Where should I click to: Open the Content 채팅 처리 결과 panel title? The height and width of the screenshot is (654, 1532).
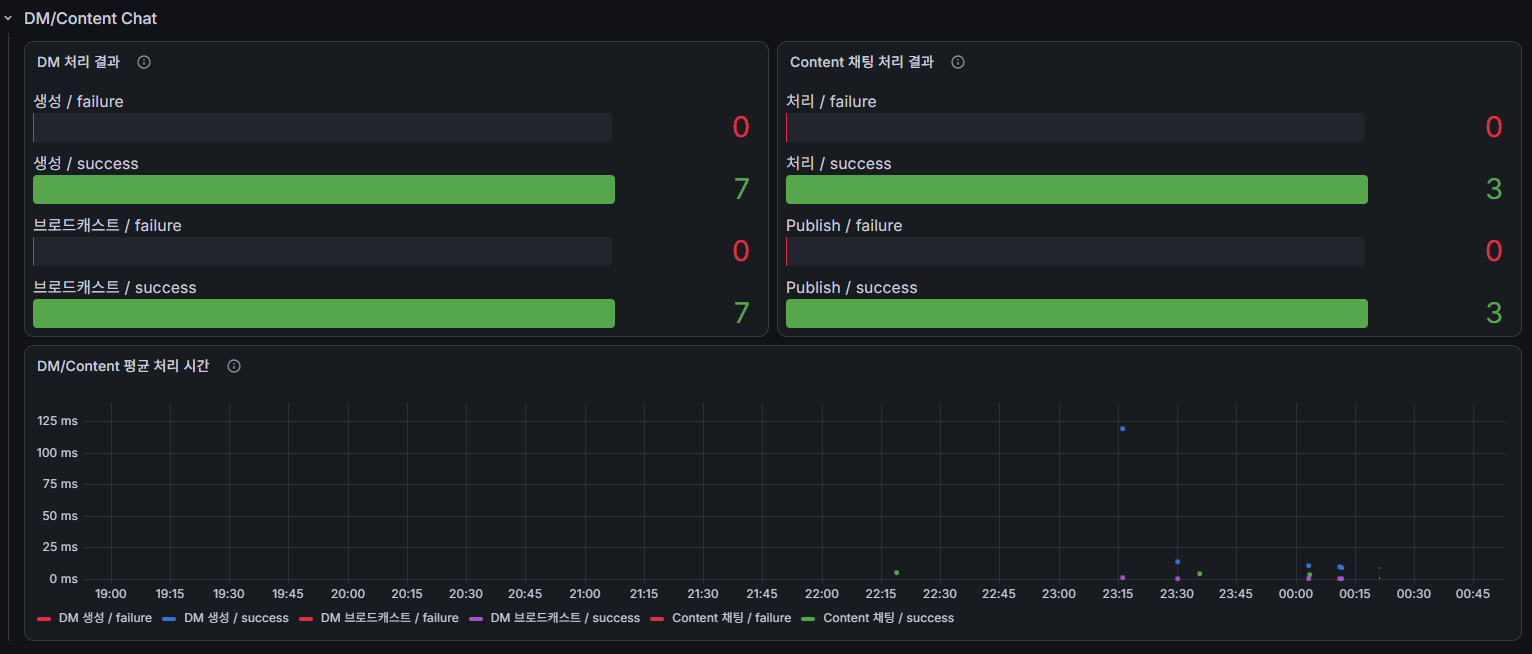click(862, 62)
